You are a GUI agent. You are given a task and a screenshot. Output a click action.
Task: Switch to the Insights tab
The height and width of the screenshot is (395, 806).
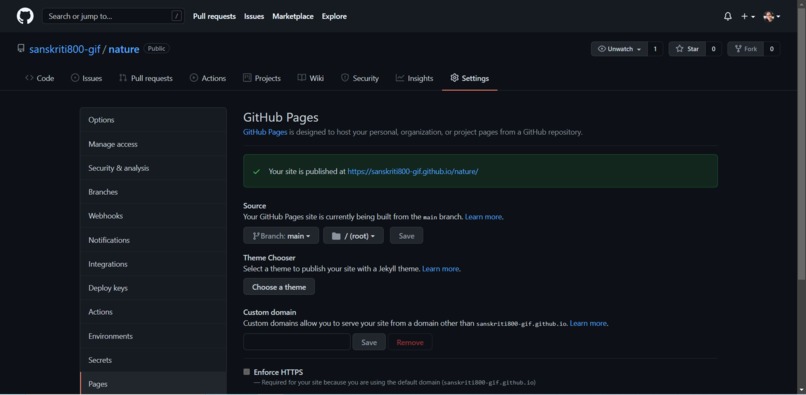(414, 78)
